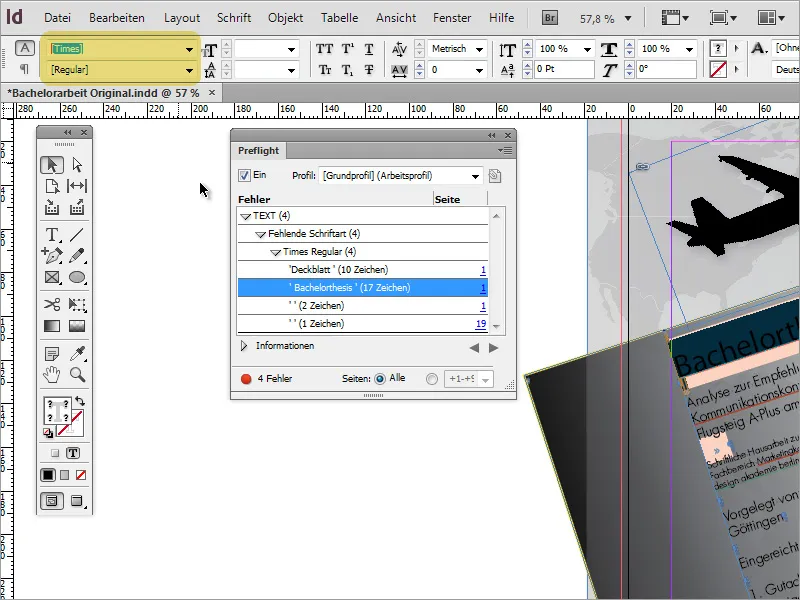Toggle formatting affects container button
The image size is (800, 600).
pyautogui.click(x=55, y=453)
